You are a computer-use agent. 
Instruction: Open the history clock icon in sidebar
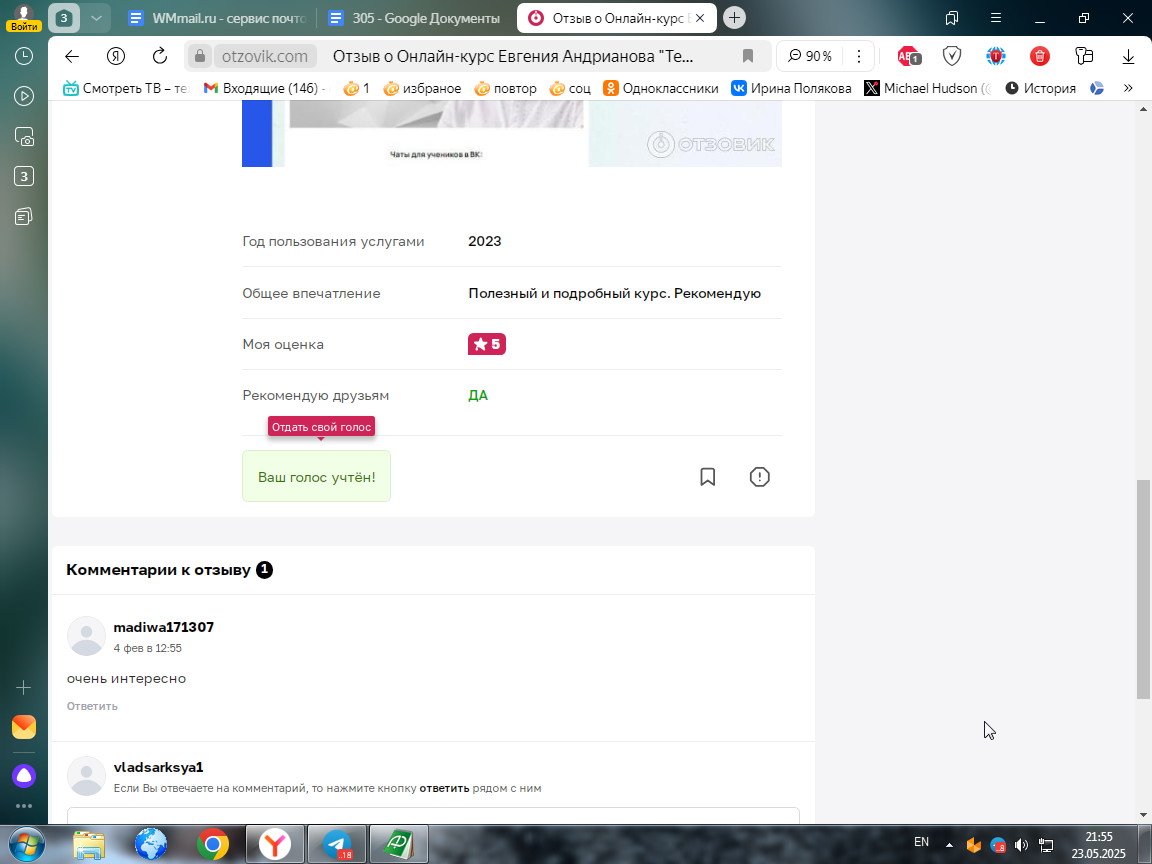pyautogui.click(x=24, y=56)
